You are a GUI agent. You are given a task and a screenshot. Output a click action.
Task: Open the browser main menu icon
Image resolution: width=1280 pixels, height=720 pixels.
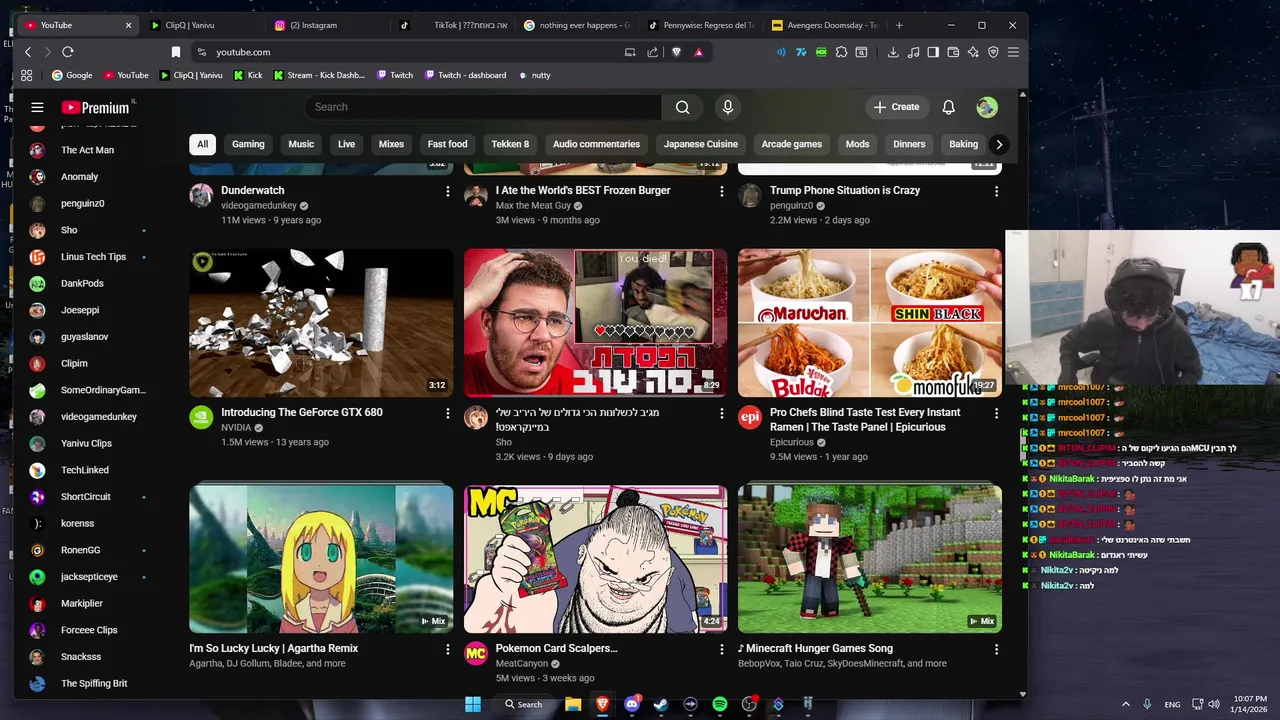tap(1013, 52)
